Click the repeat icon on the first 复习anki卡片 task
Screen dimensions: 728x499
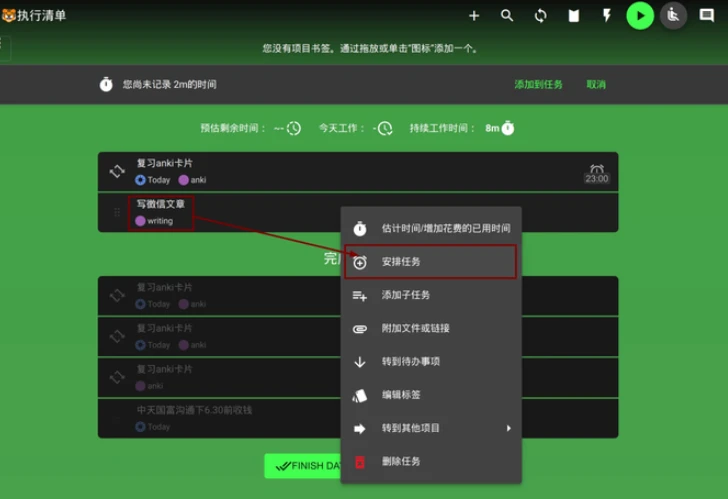pyautogui.click(x=117, y=171)
